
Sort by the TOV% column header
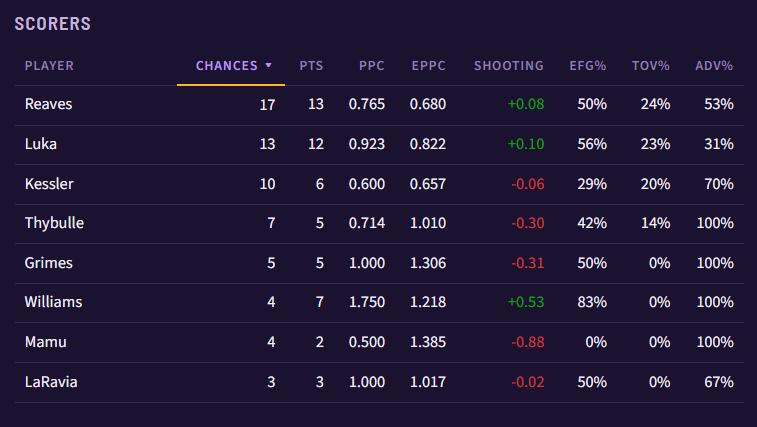click(x=650, y=66)
